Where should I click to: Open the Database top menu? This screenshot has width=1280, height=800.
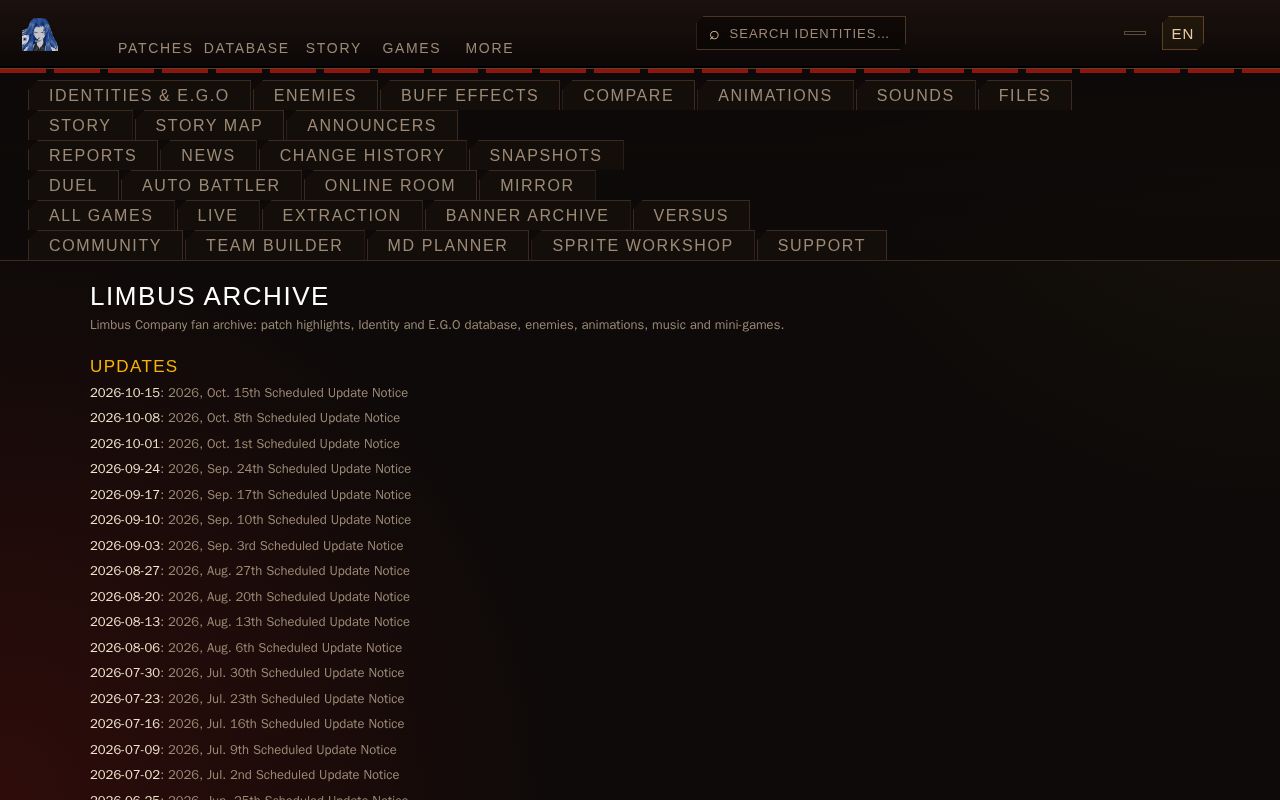pyautogui.click(x=246, y=48)
